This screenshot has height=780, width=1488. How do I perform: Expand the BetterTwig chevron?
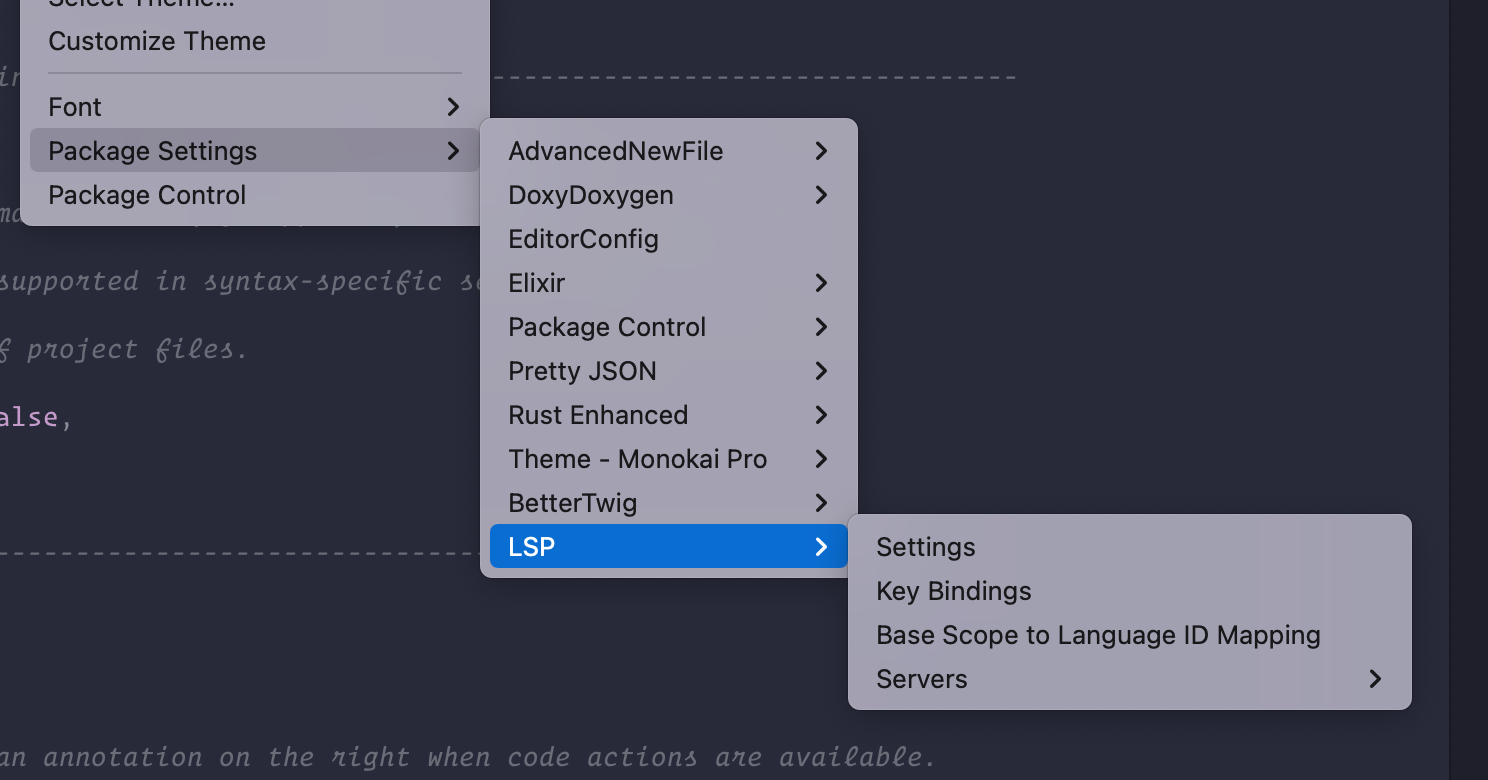click(821, 503)
